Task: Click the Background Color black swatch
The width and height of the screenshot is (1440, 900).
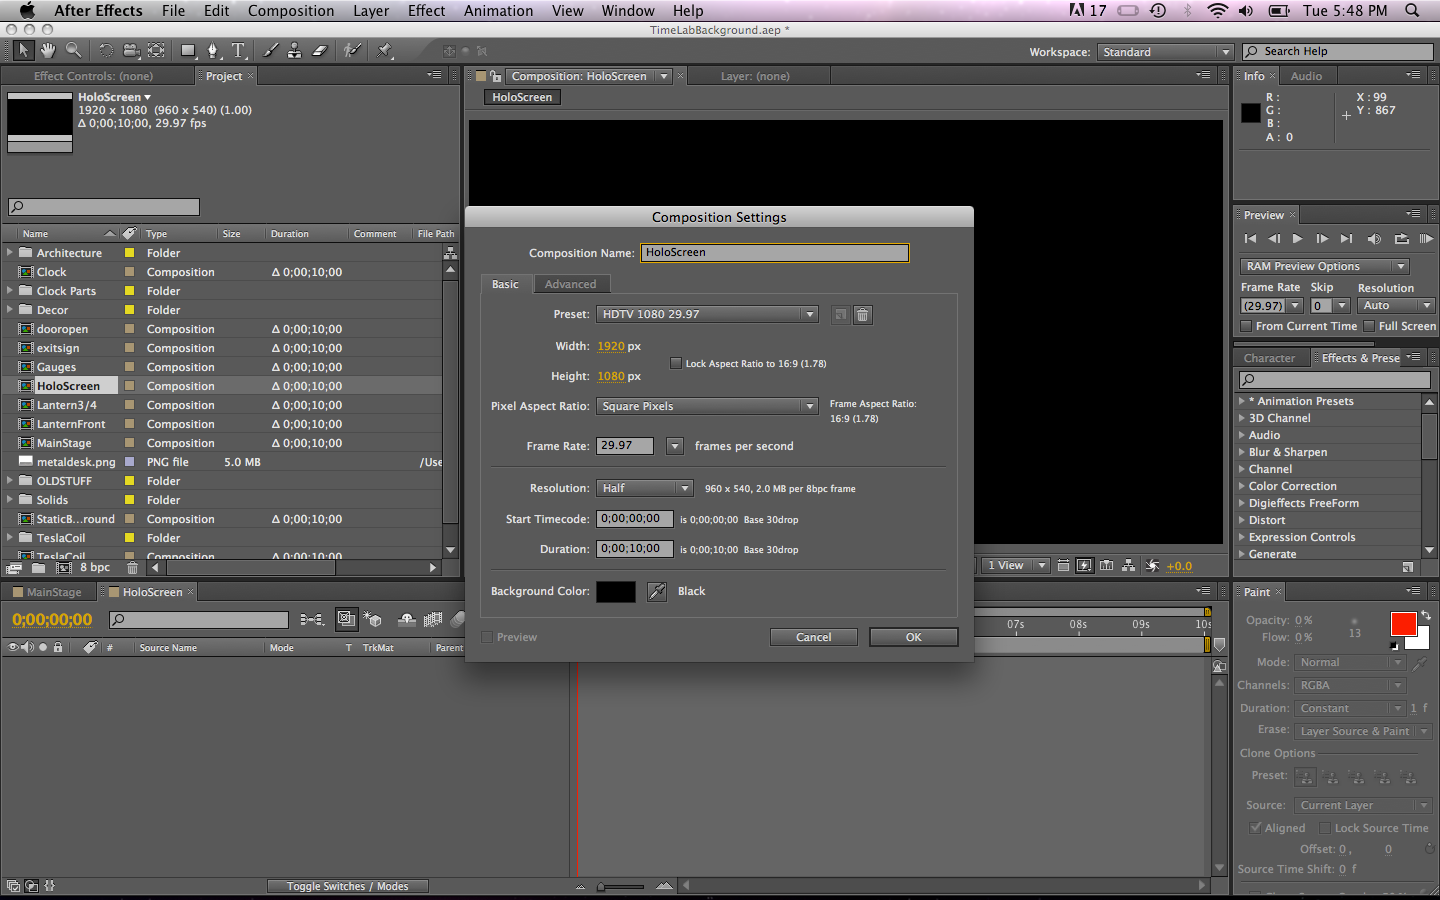Action: [x=616, y=592]
